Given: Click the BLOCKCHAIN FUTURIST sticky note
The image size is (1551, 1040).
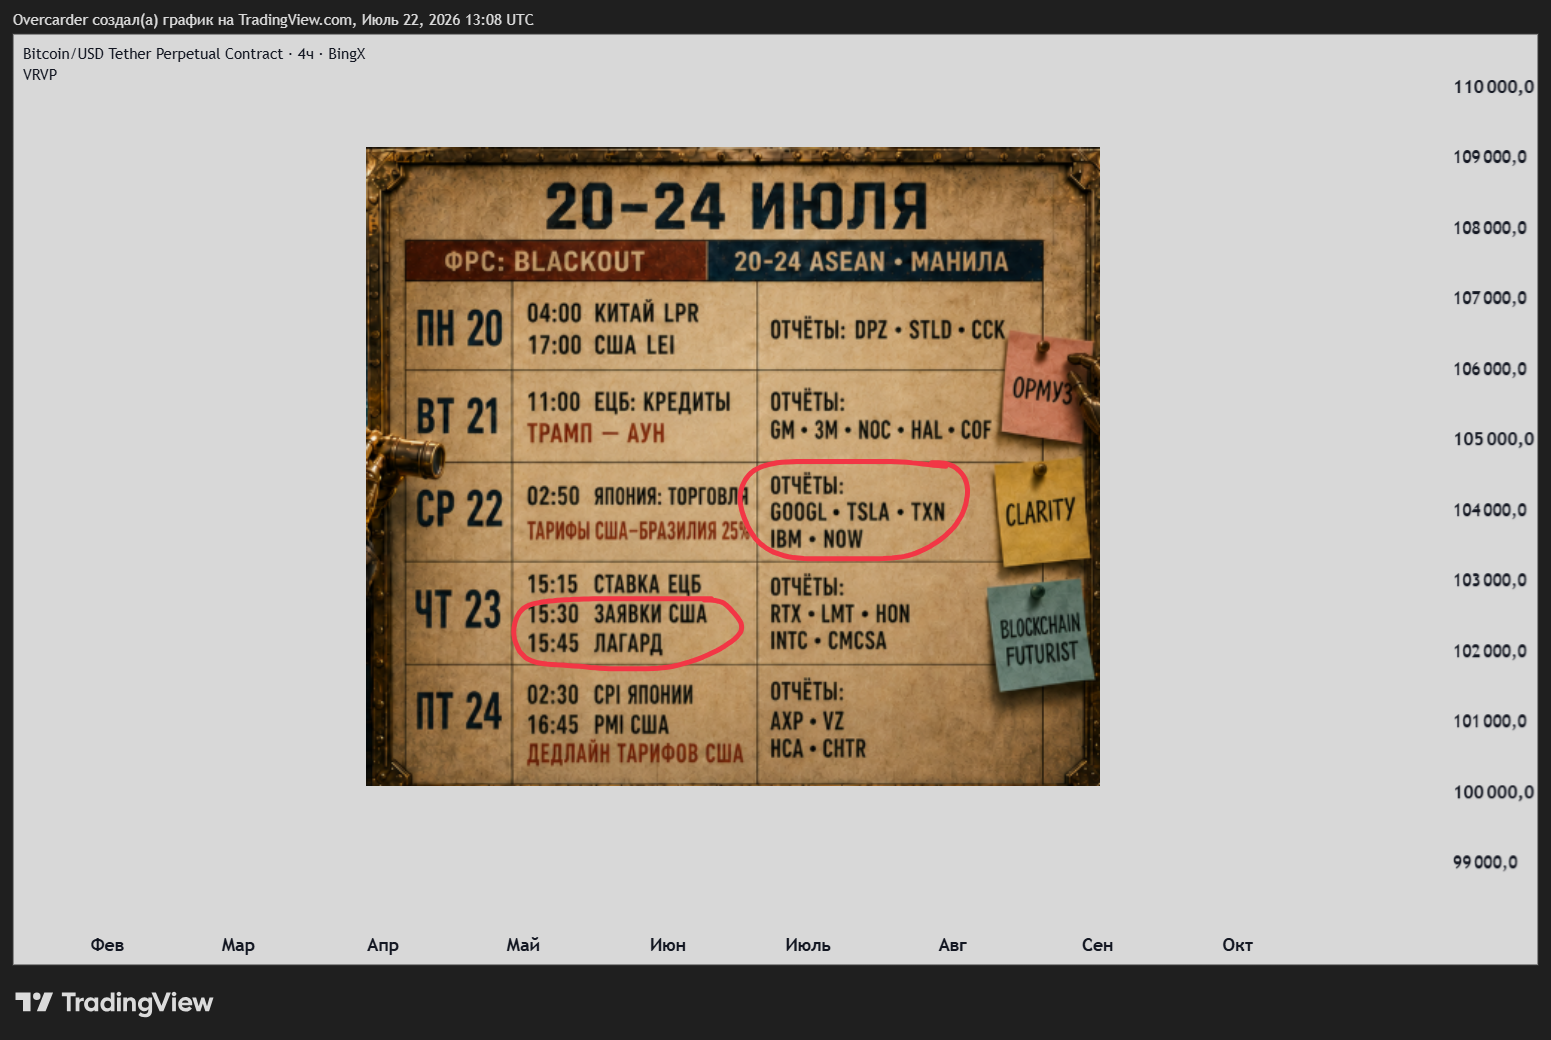Looking at the screenshot, I should point(1041,638).
